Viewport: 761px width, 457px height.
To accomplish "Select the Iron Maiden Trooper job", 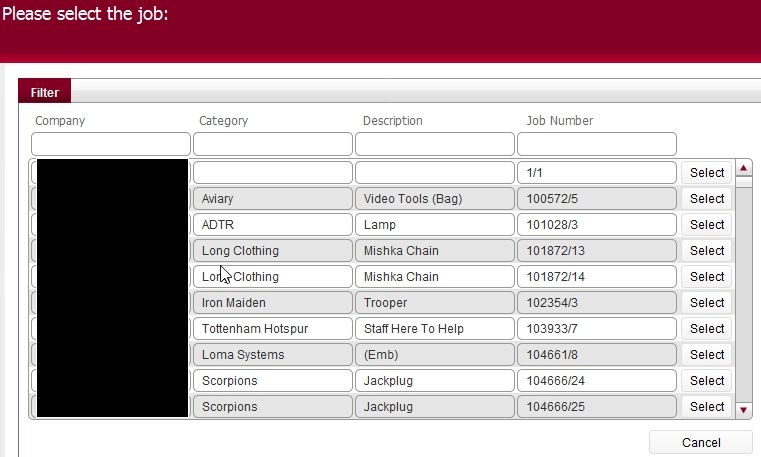I will tap(706, 303).
